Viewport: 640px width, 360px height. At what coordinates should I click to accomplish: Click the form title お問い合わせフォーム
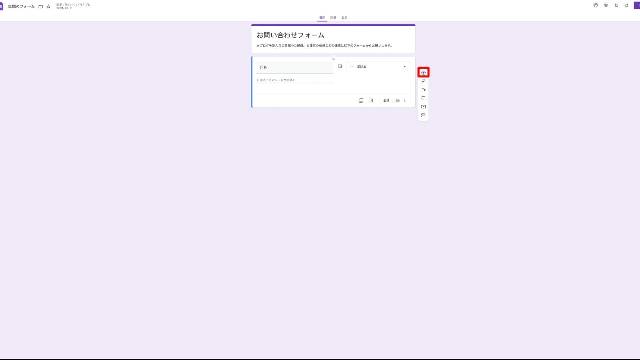point(291,36)
